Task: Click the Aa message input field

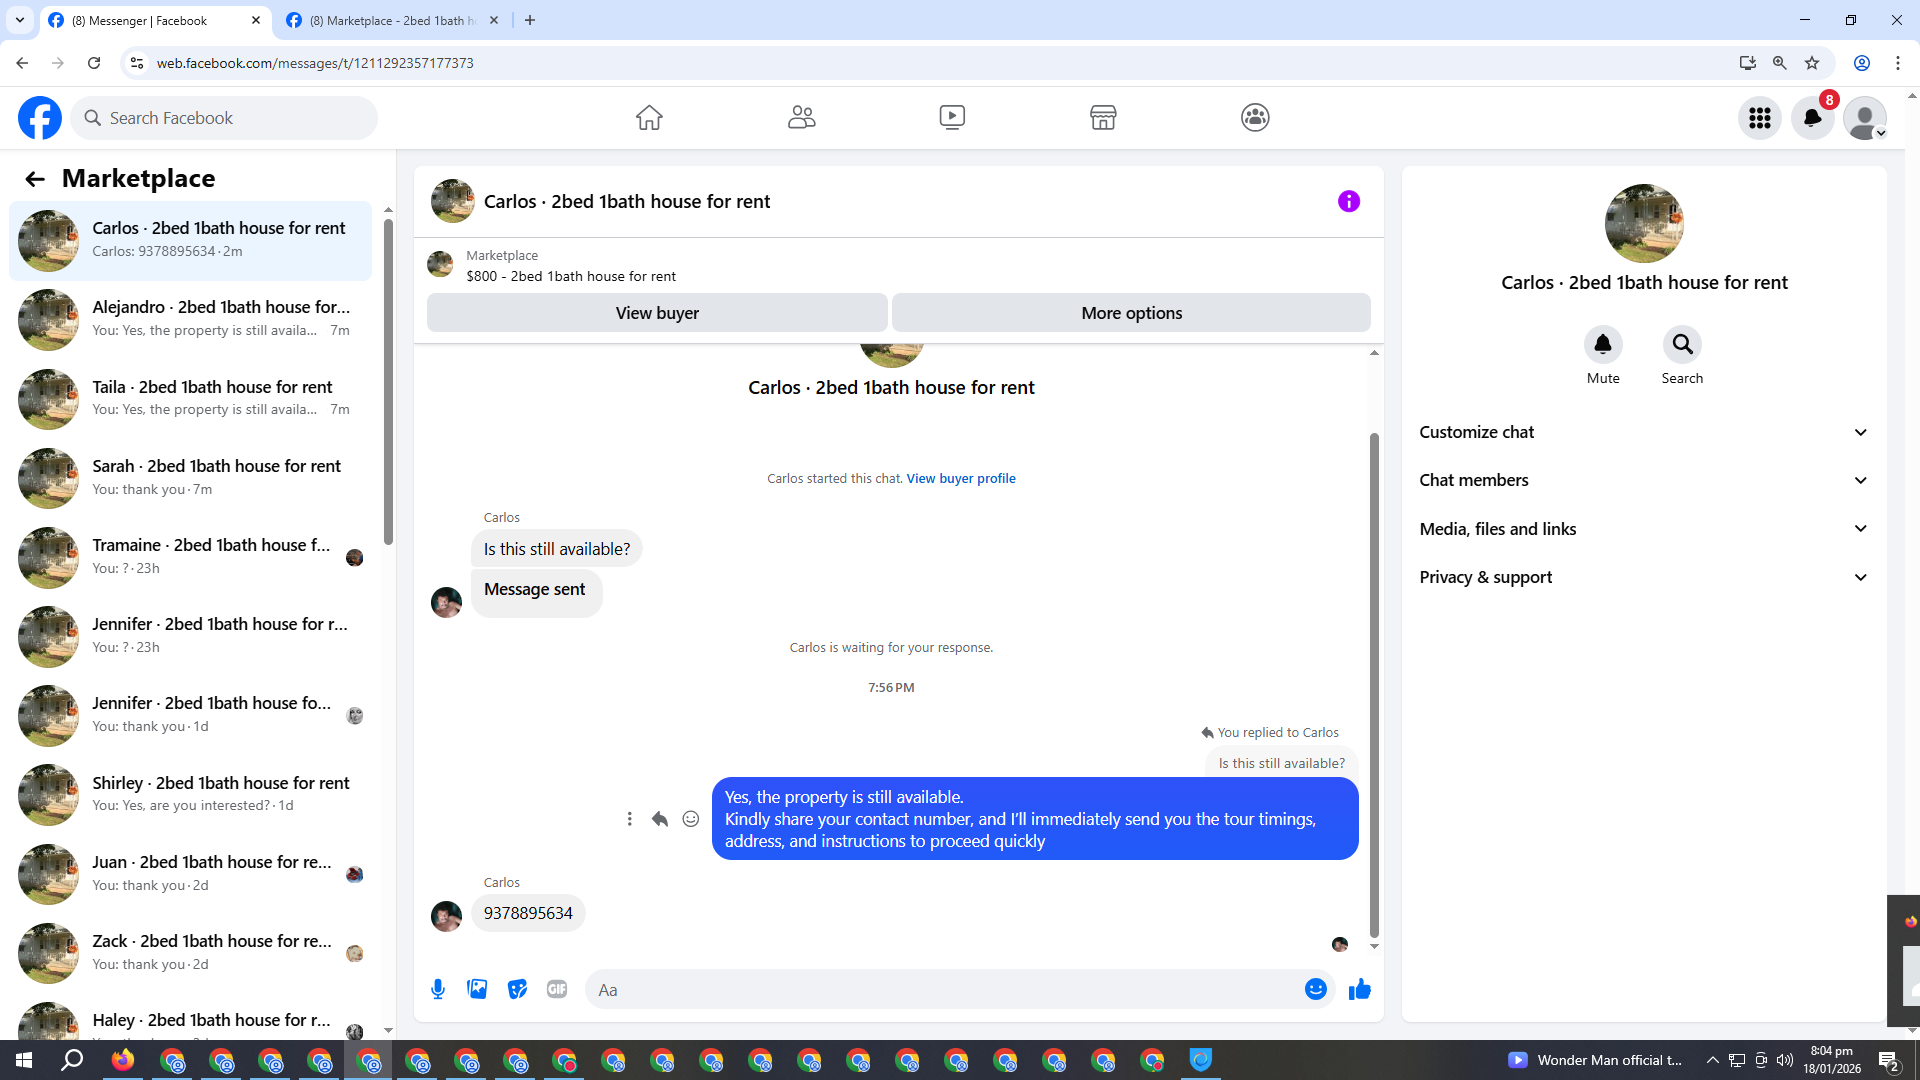Action: click(x=940, y=989)
